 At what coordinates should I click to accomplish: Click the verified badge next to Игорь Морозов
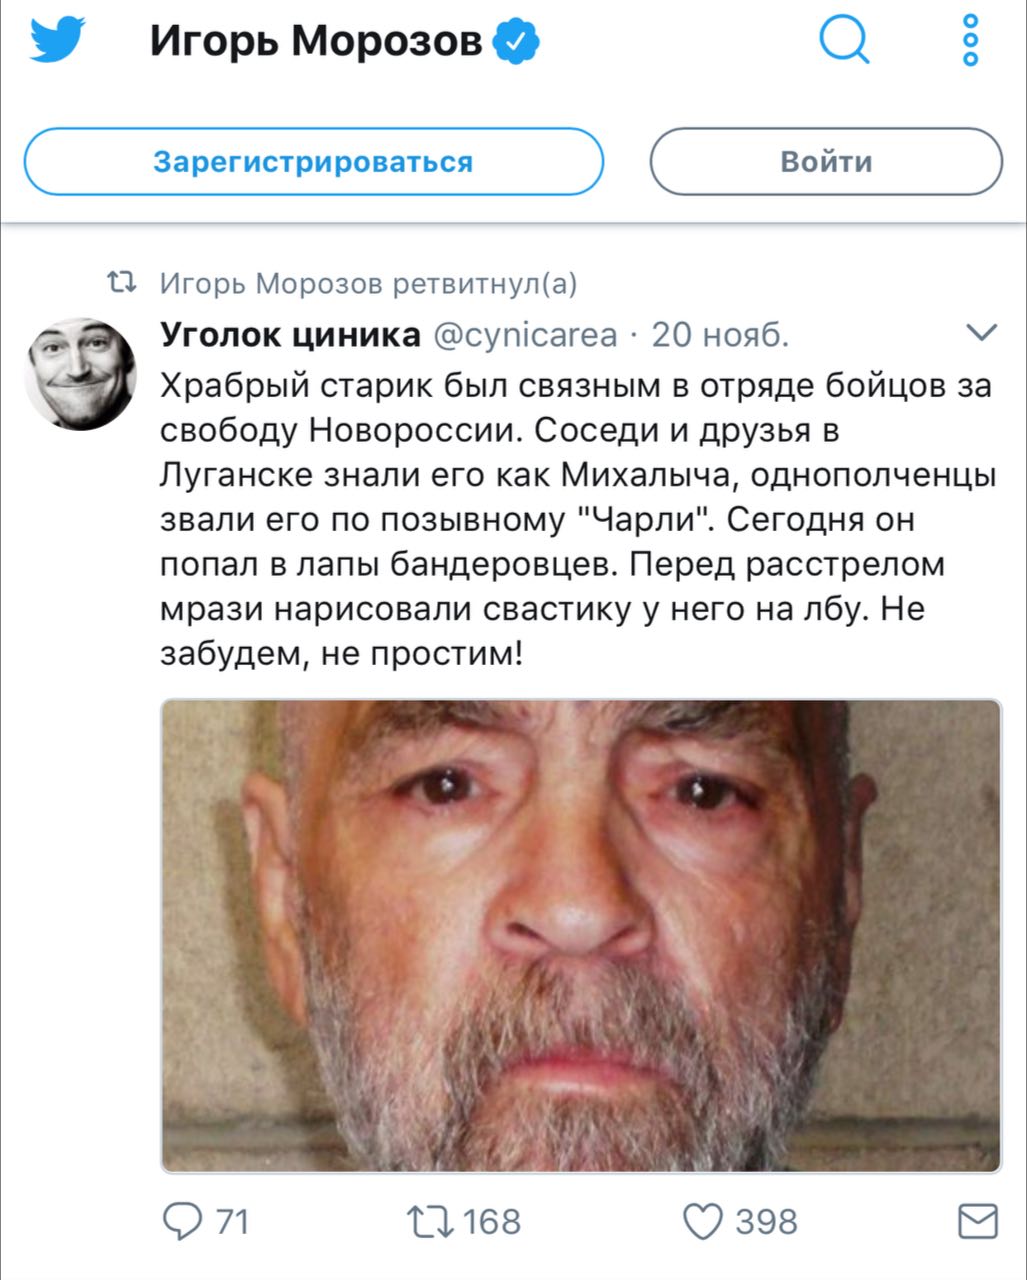point(519,42)
